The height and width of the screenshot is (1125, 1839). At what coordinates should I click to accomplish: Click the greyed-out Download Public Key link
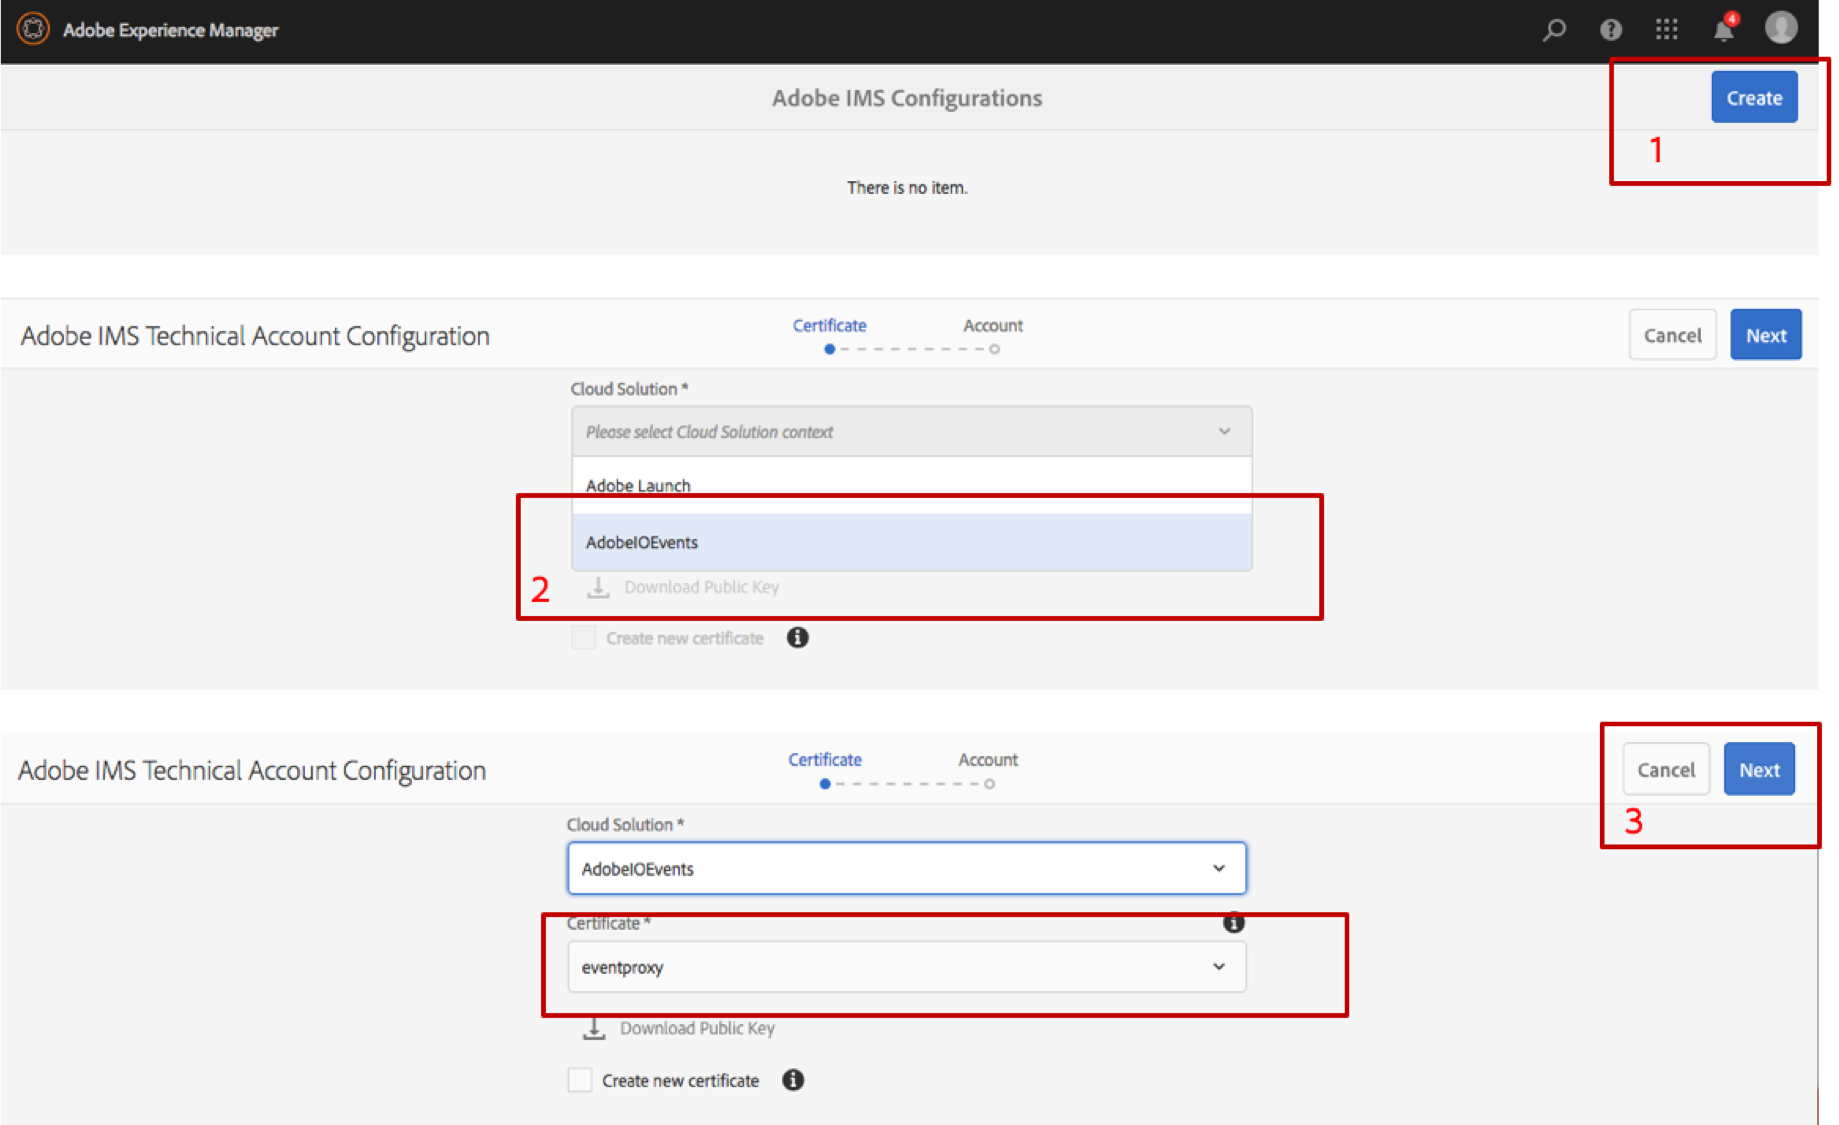(x=701, y=587)
